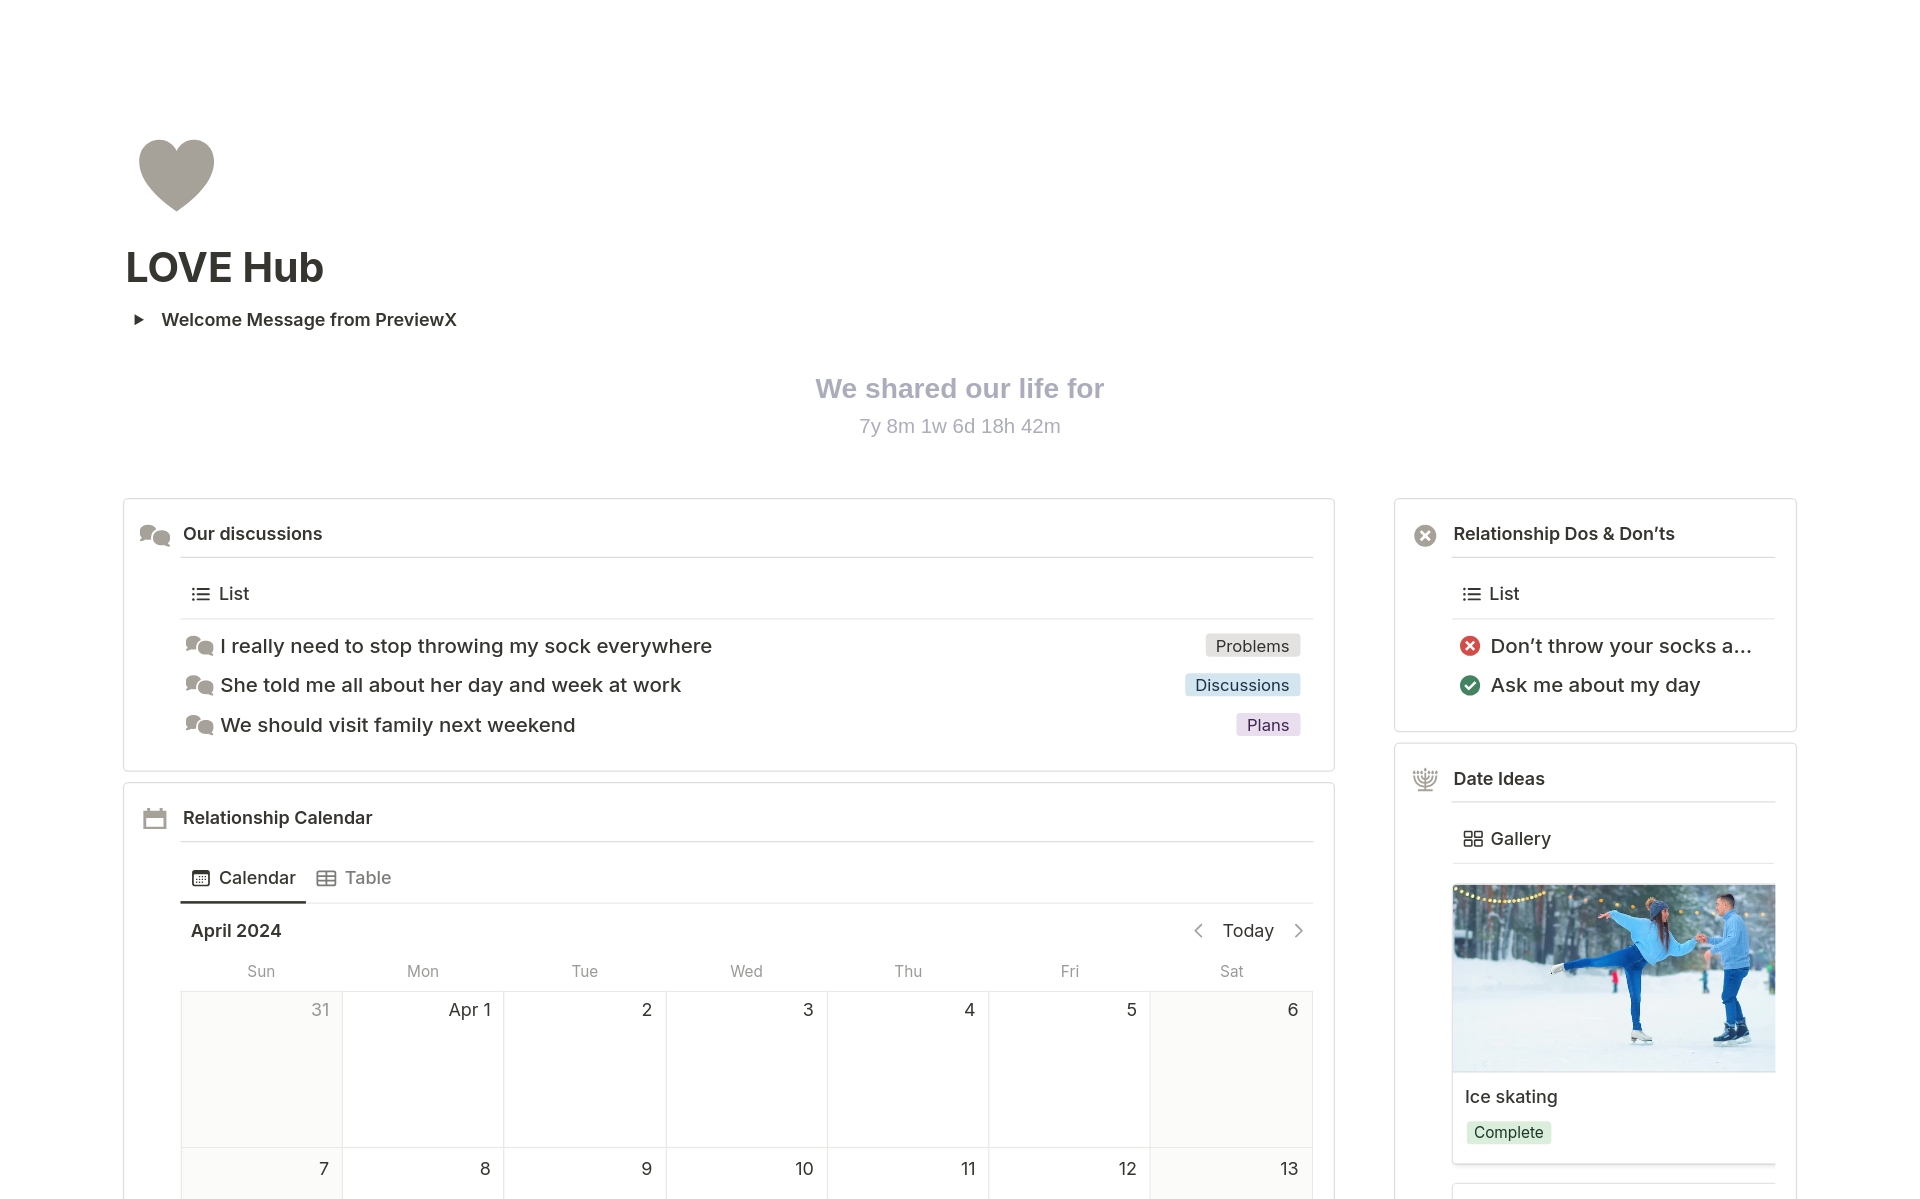Click the Date Ideas menorah icon
1920x1199 pixels.
[x=1424, y=779]
